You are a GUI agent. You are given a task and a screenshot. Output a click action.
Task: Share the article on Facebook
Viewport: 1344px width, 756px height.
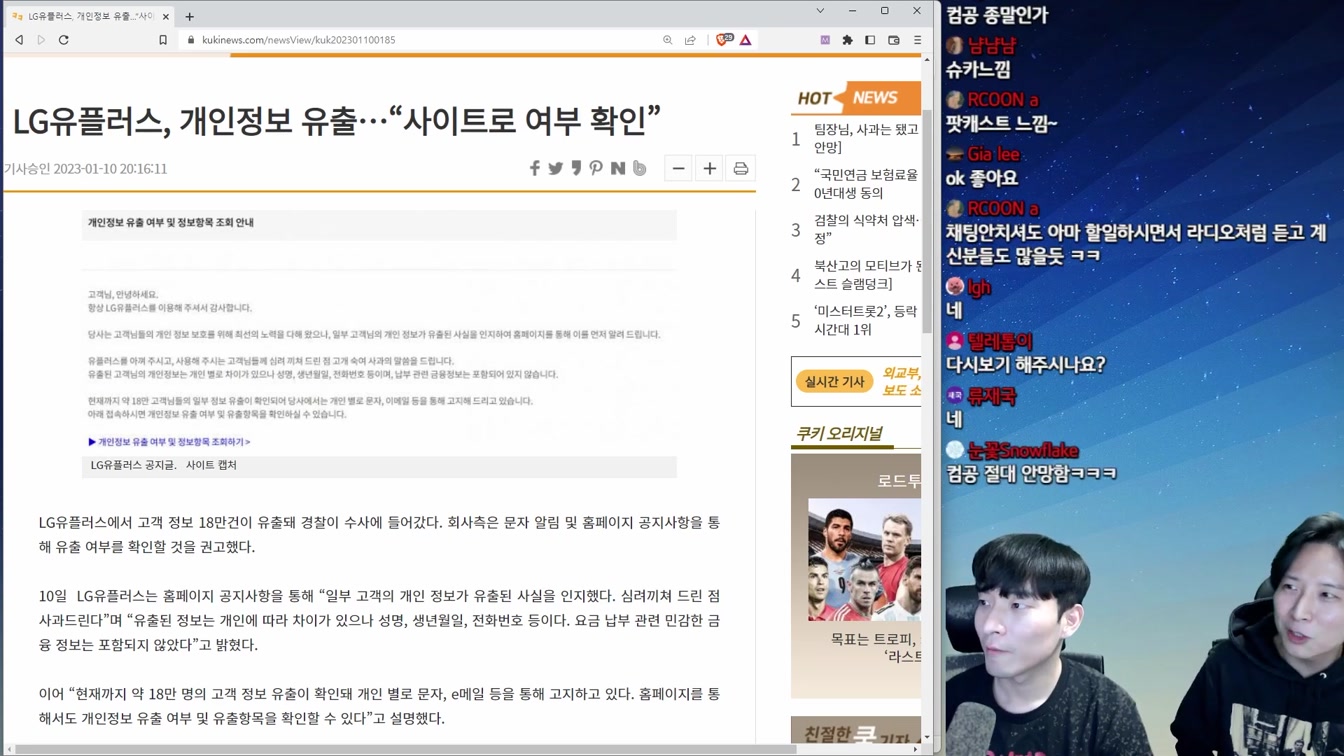click(535, 168)
